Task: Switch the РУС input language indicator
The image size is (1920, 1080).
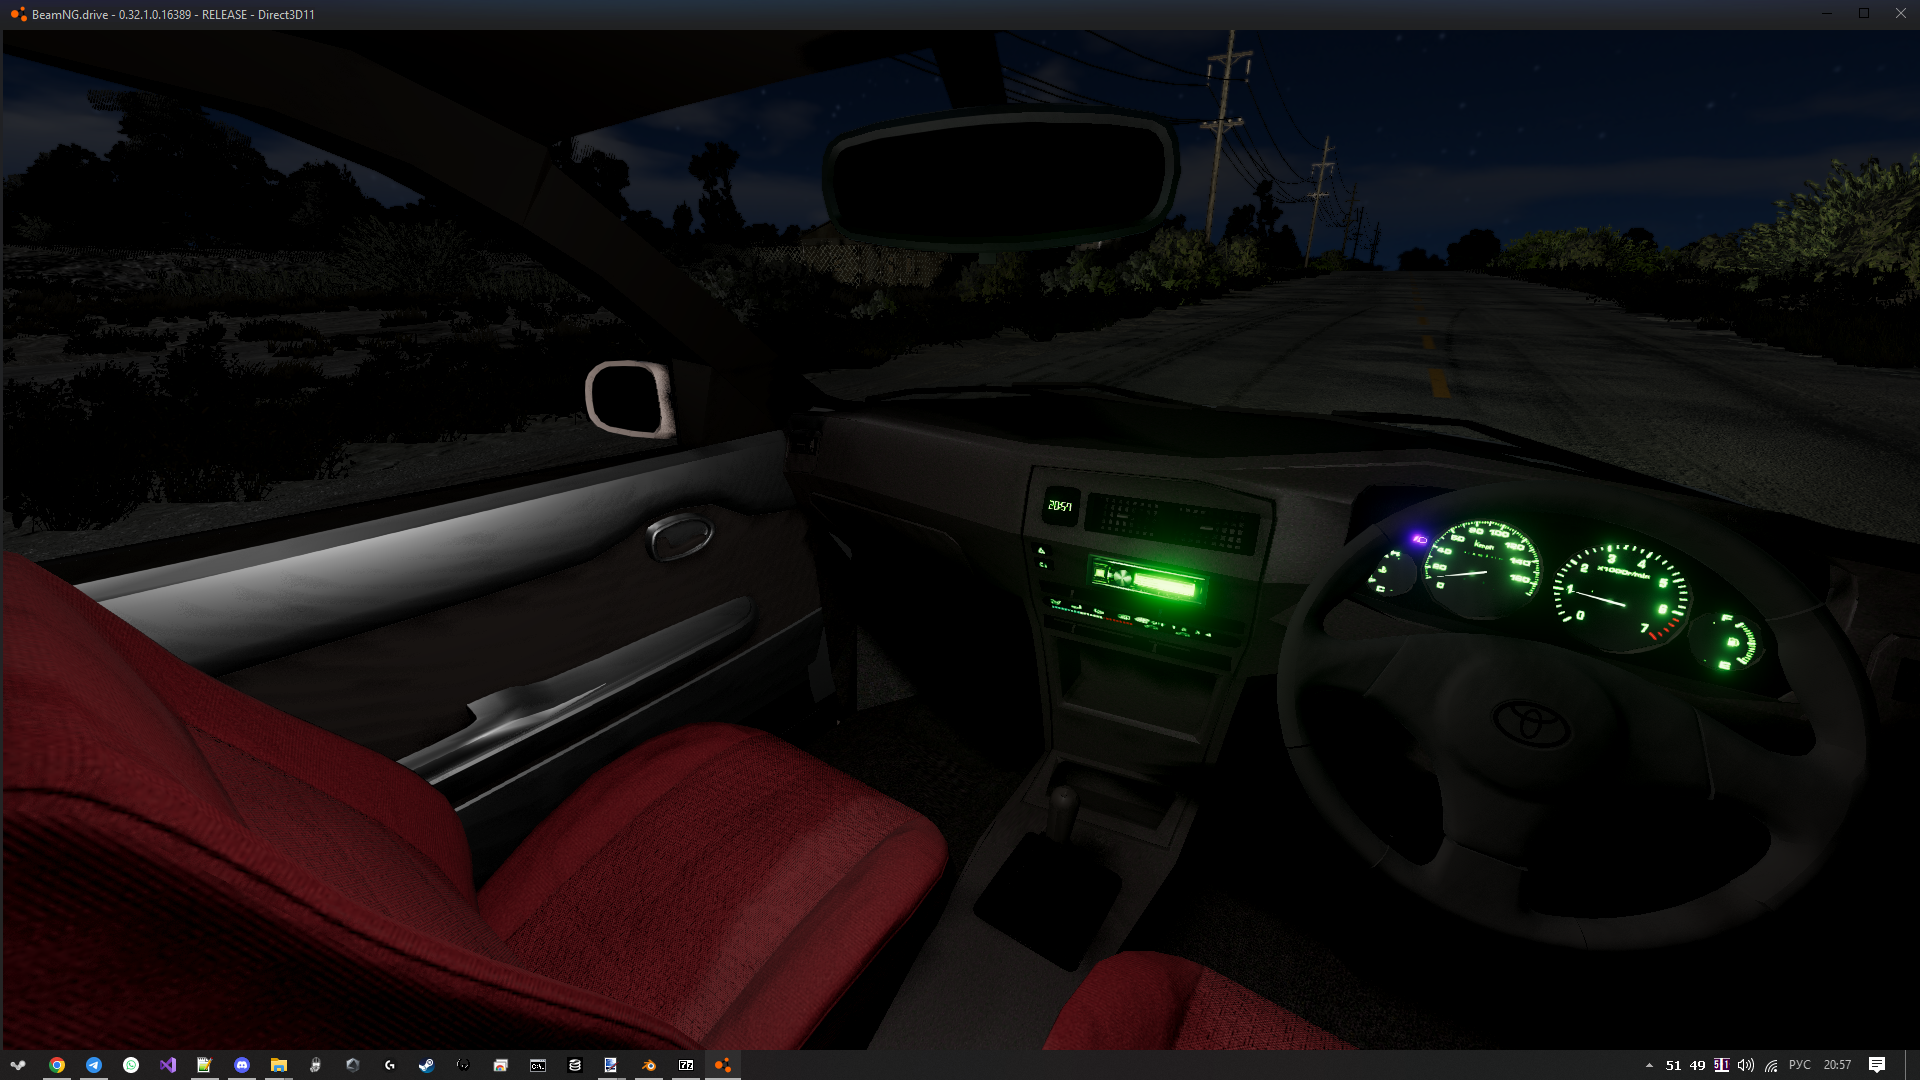Action: coord(1799,1065)
